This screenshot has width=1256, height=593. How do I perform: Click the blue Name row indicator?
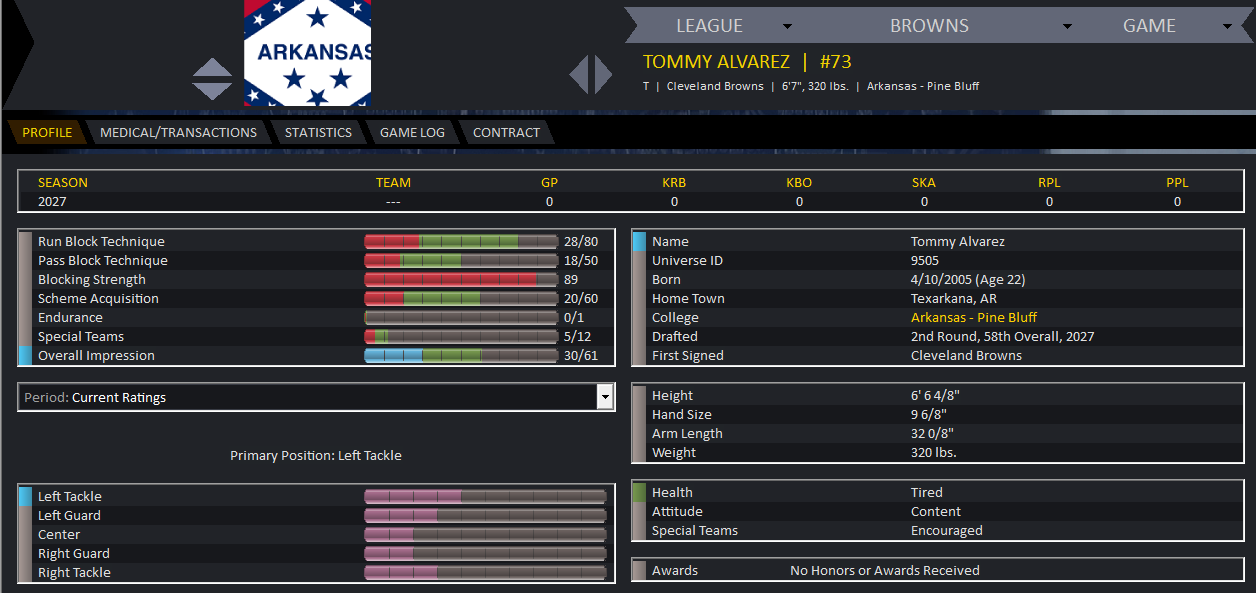point(639,241)
